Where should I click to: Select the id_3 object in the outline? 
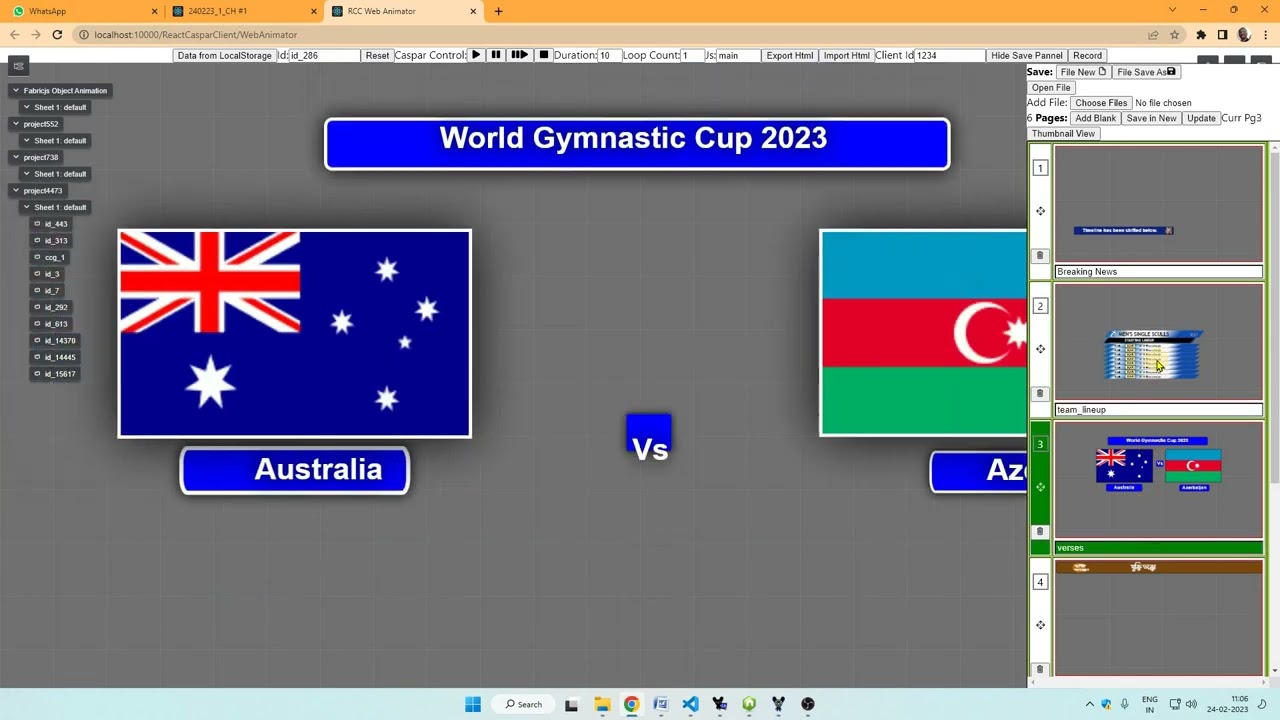[x=47, y=274]
